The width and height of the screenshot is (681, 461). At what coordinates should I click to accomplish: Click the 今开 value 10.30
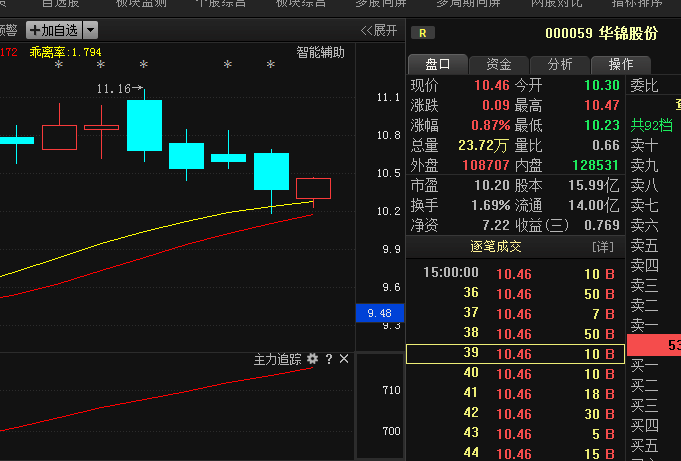602,85
